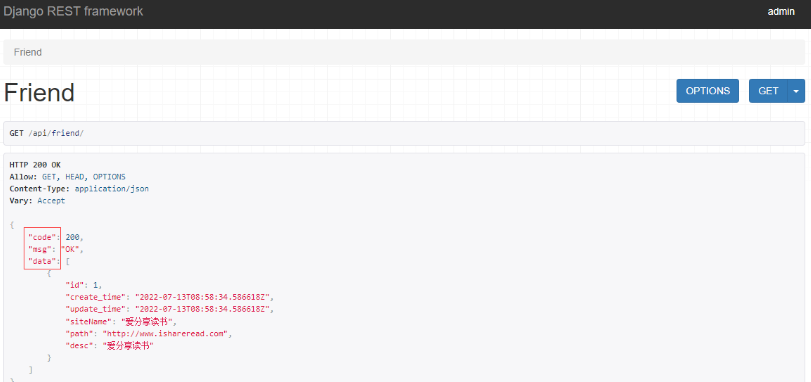
Task: Select the Friend breadcrumb item
Action: 28,53
